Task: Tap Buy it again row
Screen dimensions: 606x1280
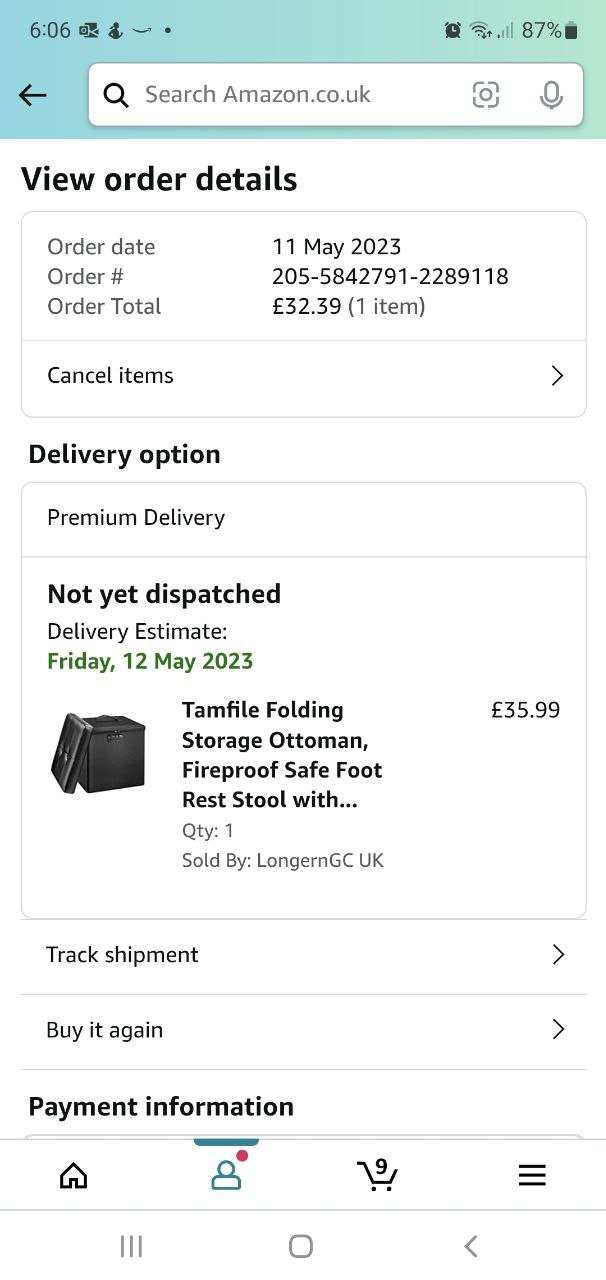Action: tap(105, 1030)
